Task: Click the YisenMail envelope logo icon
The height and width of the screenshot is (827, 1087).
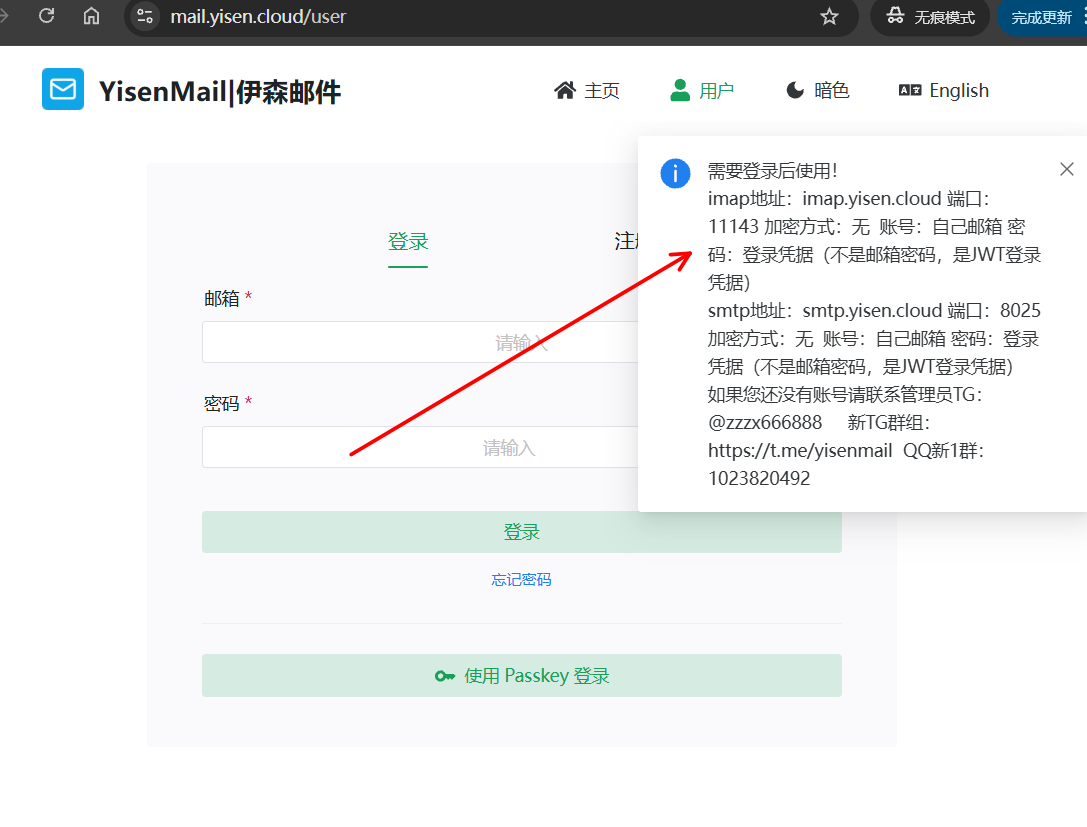Action: click(63, 89)
